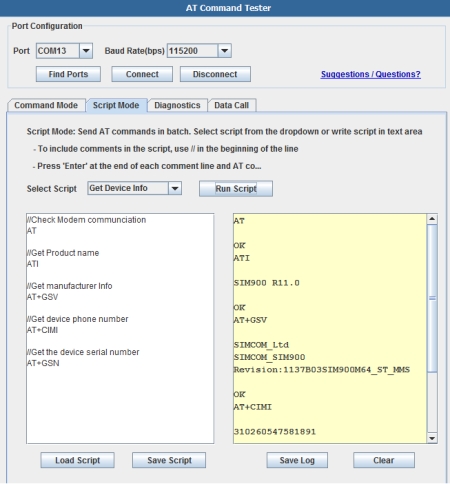Screen dimensions: 450x484
Task: Clear the yellow log output
Action: (384, 460)
